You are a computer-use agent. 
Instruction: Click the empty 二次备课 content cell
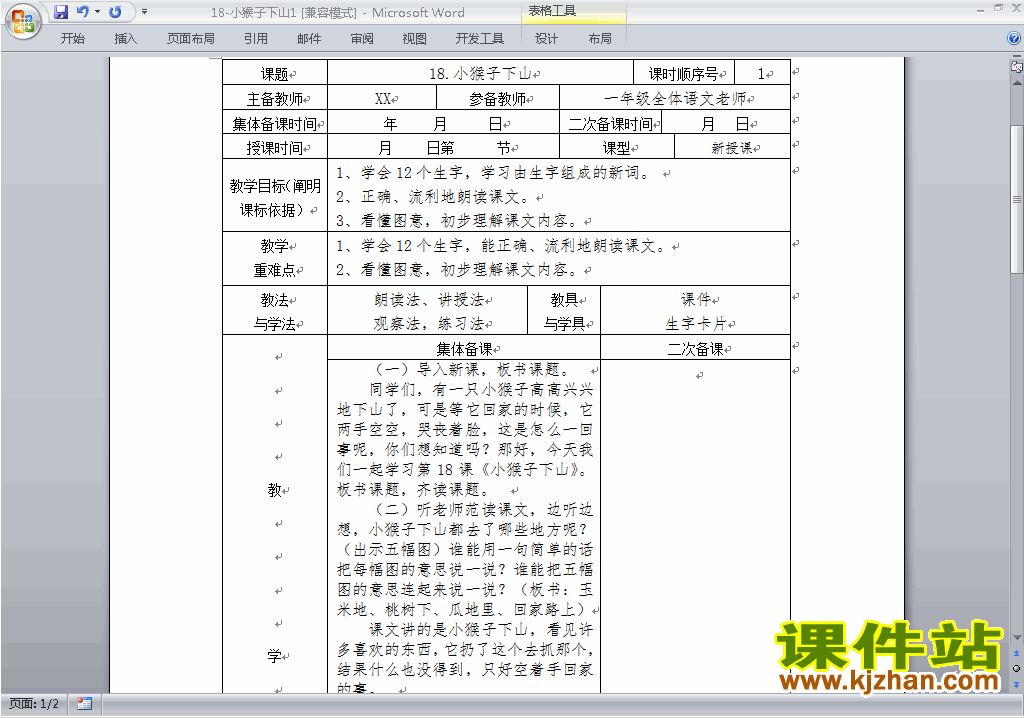[x=696, y=526]
